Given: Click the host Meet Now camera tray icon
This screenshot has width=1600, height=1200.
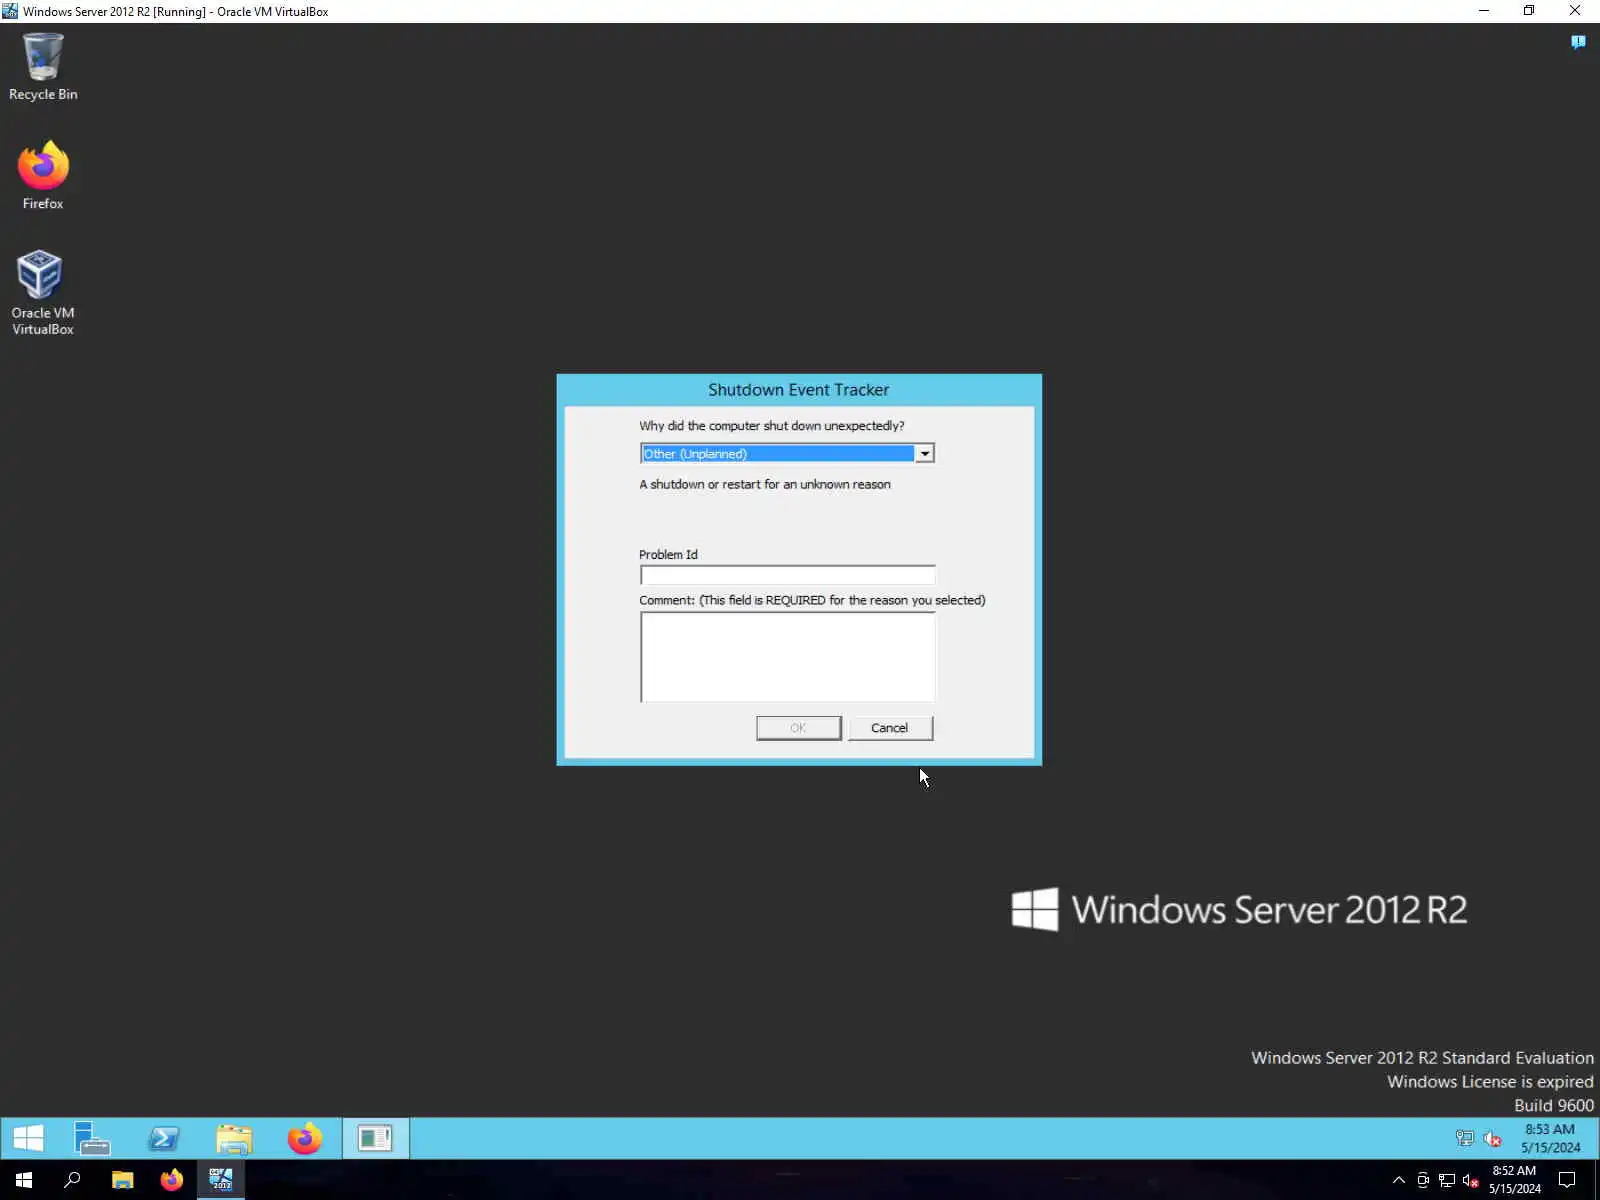Looking at the screenshot, I should pyautogui.click(x=1423, y=1180).
